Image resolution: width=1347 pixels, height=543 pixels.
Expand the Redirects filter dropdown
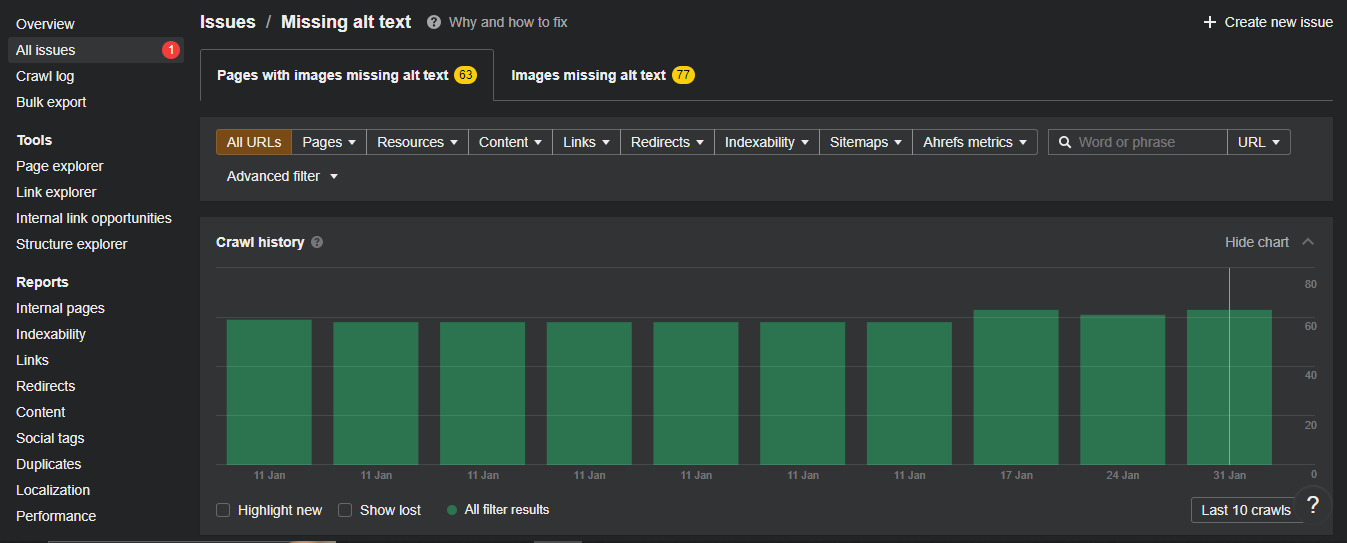[x=667, y=142]
